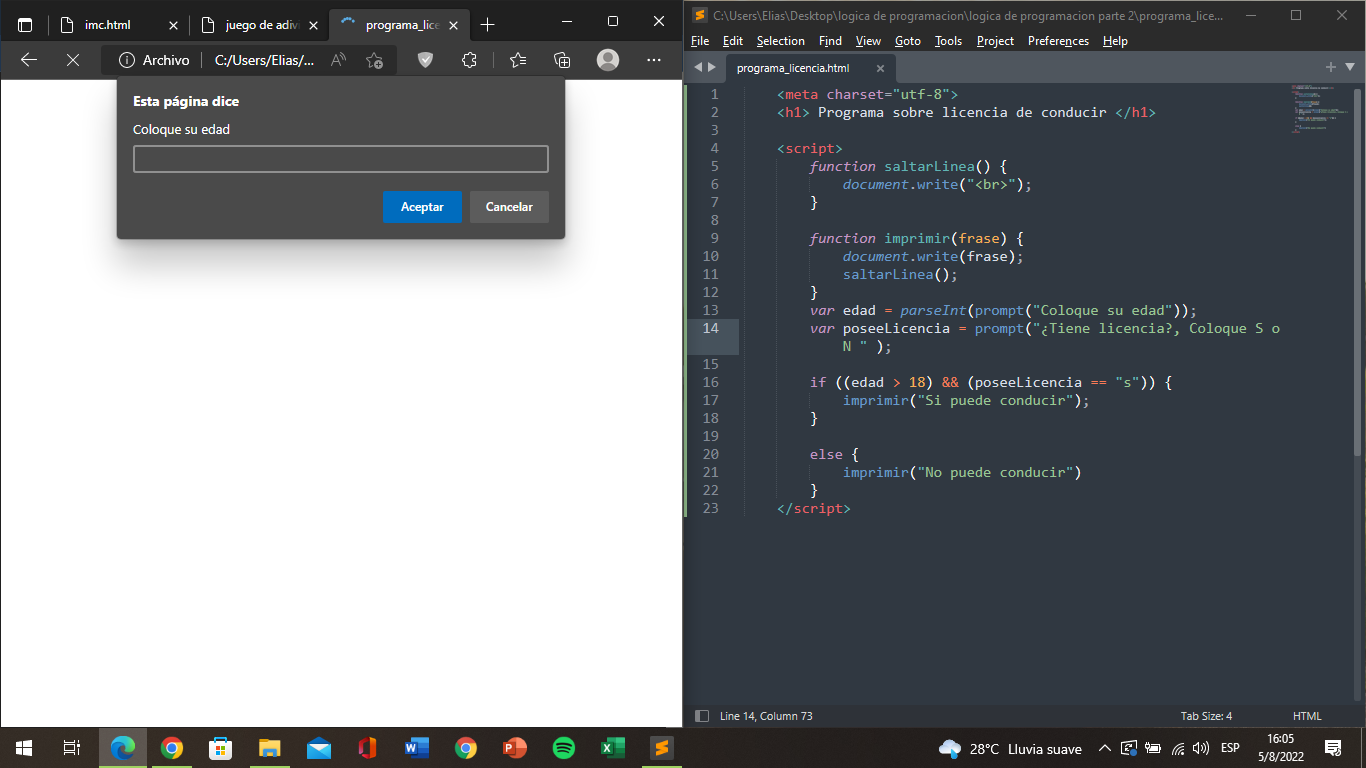
Task: Click imprimir("Si puede conducir") code line
Action: 966,400
